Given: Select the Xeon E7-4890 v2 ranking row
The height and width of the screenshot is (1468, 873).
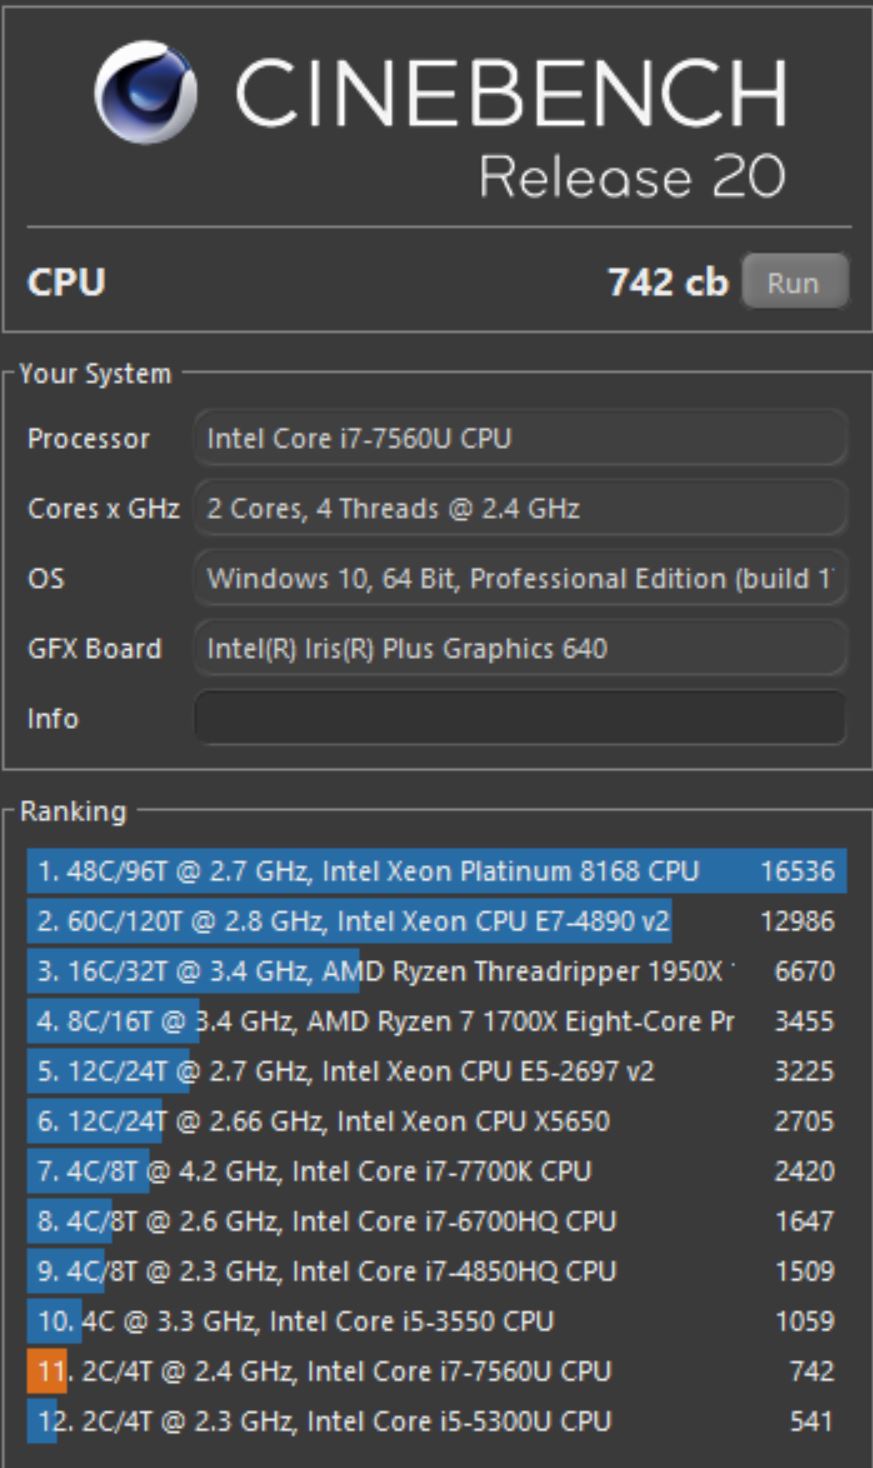Looking at the screenshot, I should 436,921.
